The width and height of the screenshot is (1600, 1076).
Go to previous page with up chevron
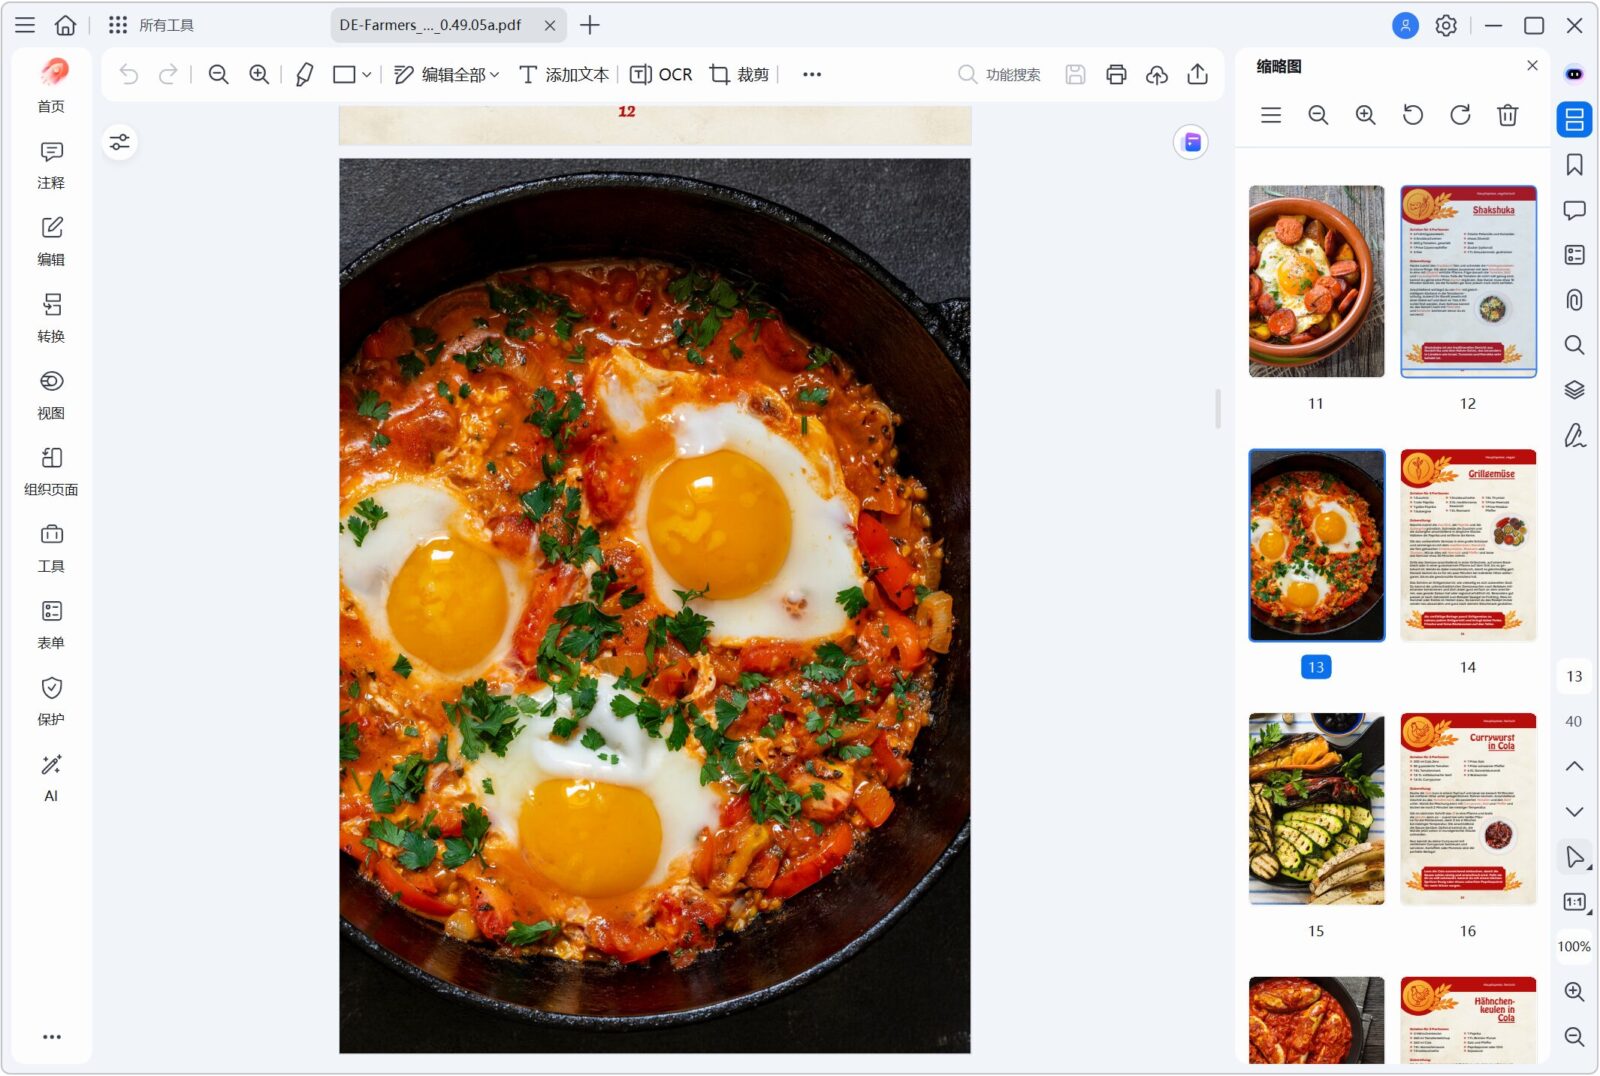click(x=1574, y=766)
